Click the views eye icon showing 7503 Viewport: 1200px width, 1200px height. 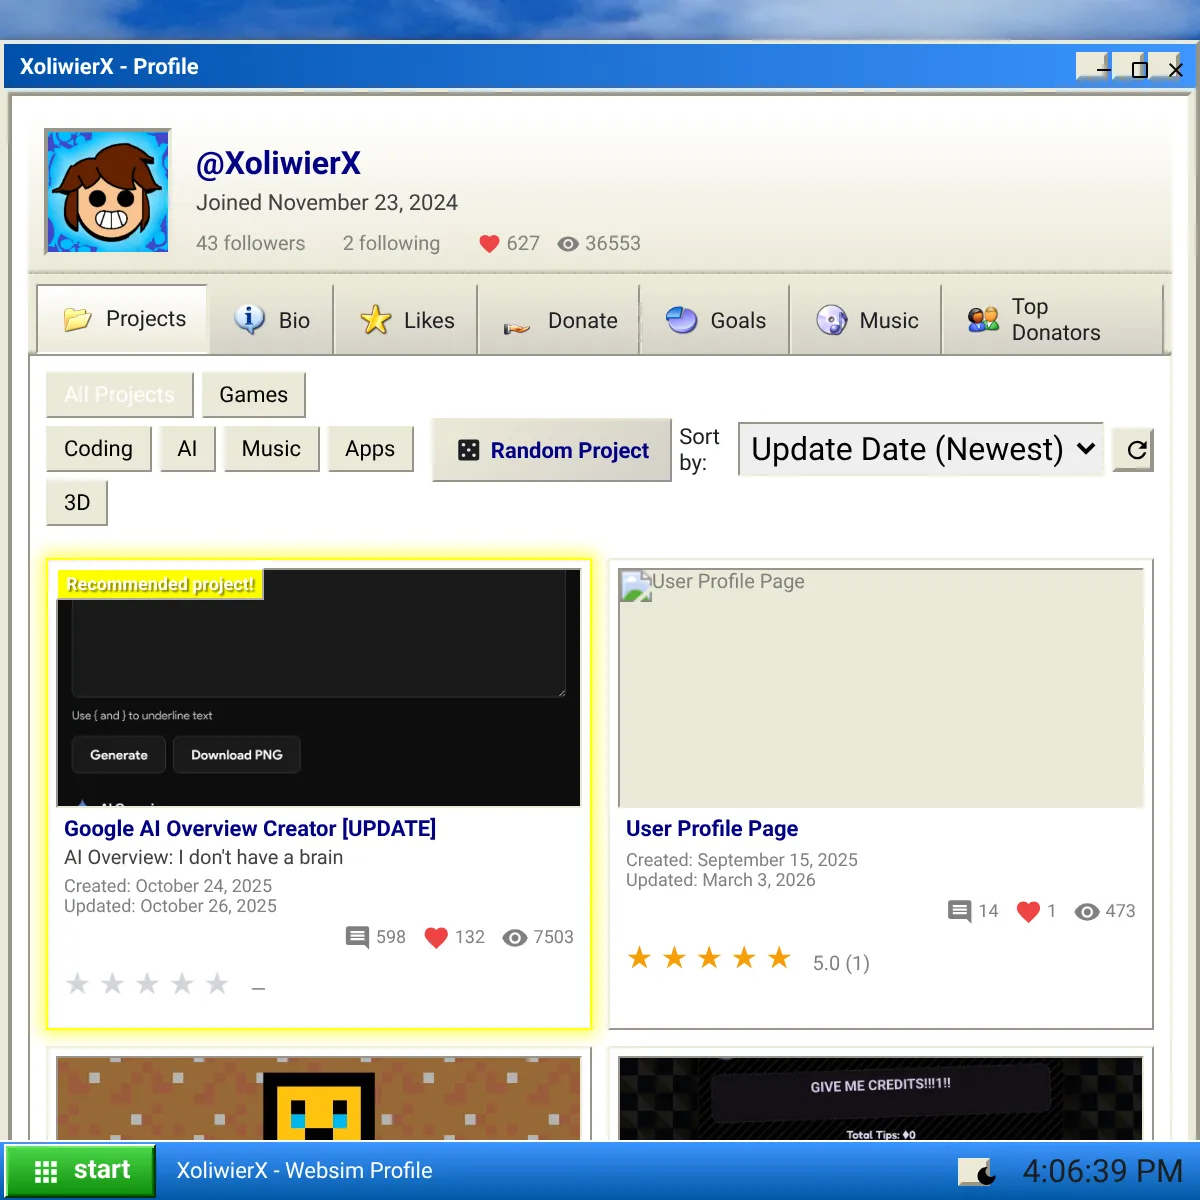coord(515,937)
